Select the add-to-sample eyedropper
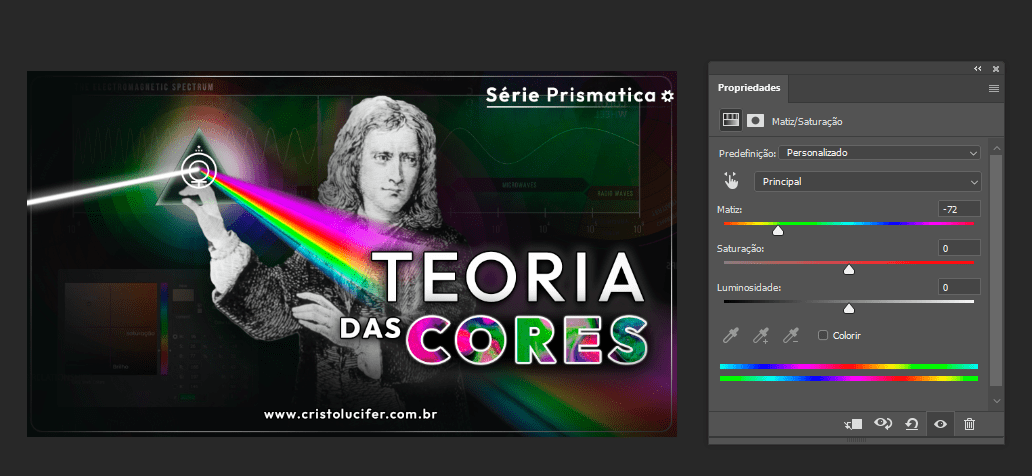Image resolution: width=1032 pixels, height=476 pixels. point(761,335)
